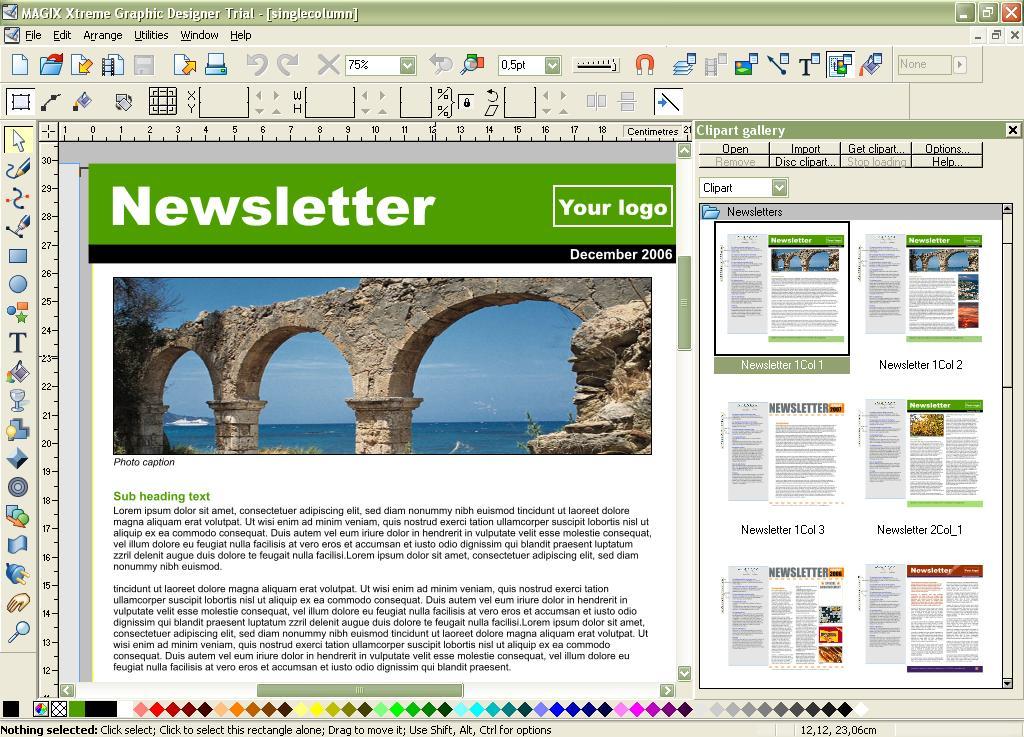Activate the Zoom tool
The image size is (1024, 737).
tap(17, 630)
